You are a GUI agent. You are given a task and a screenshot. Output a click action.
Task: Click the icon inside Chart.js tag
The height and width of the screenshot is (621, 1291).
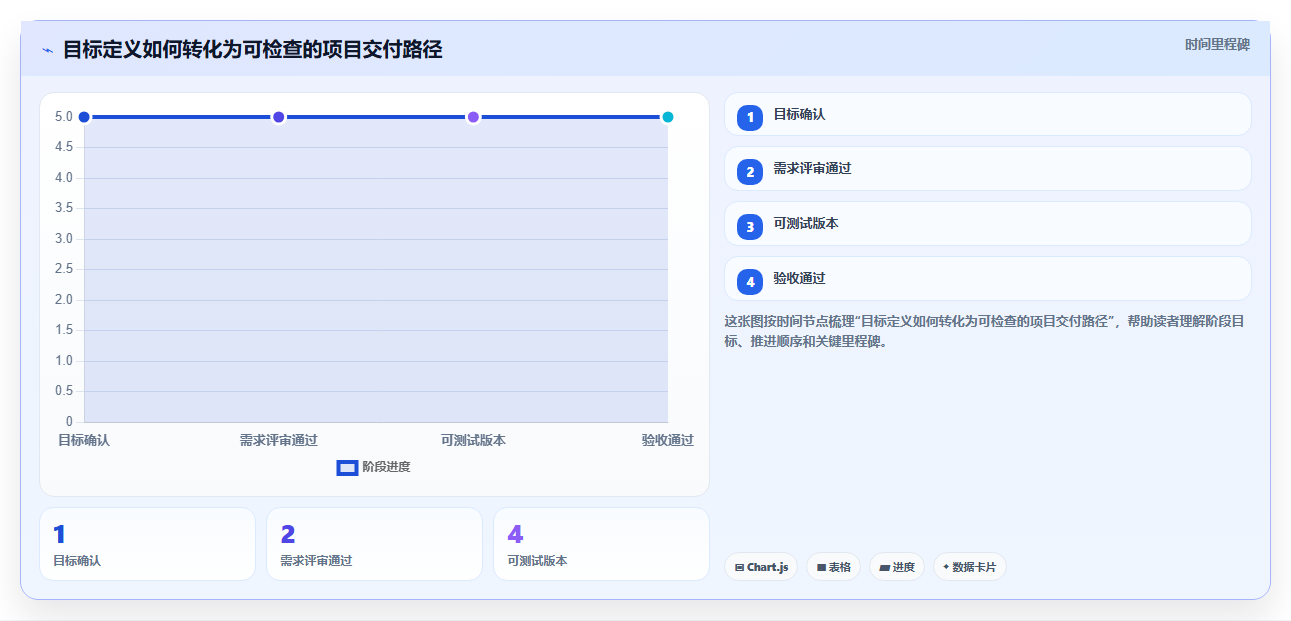coord(739,567)
